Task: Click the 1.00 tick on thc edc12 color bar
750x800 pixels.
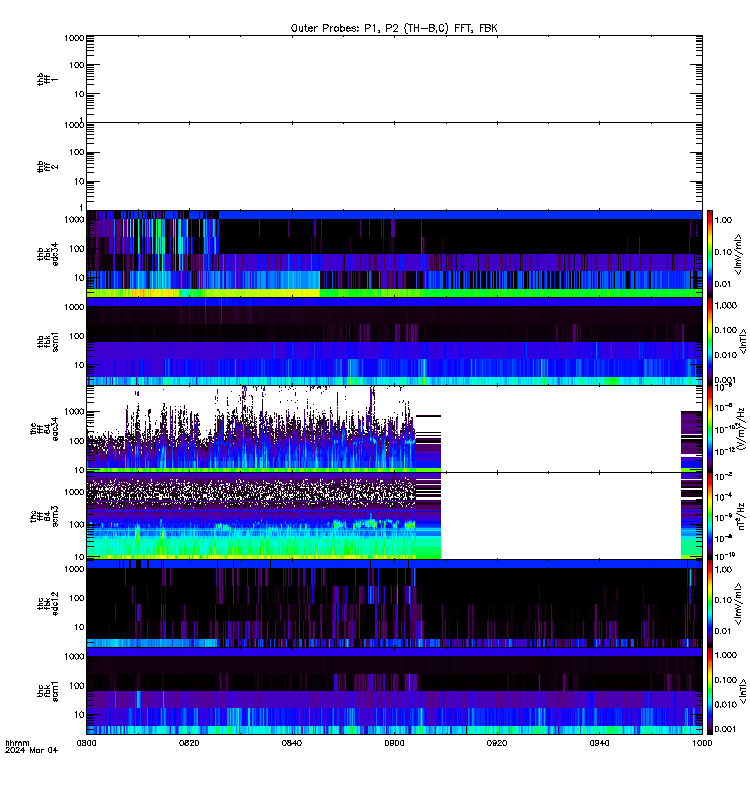Action: point(723,569)
